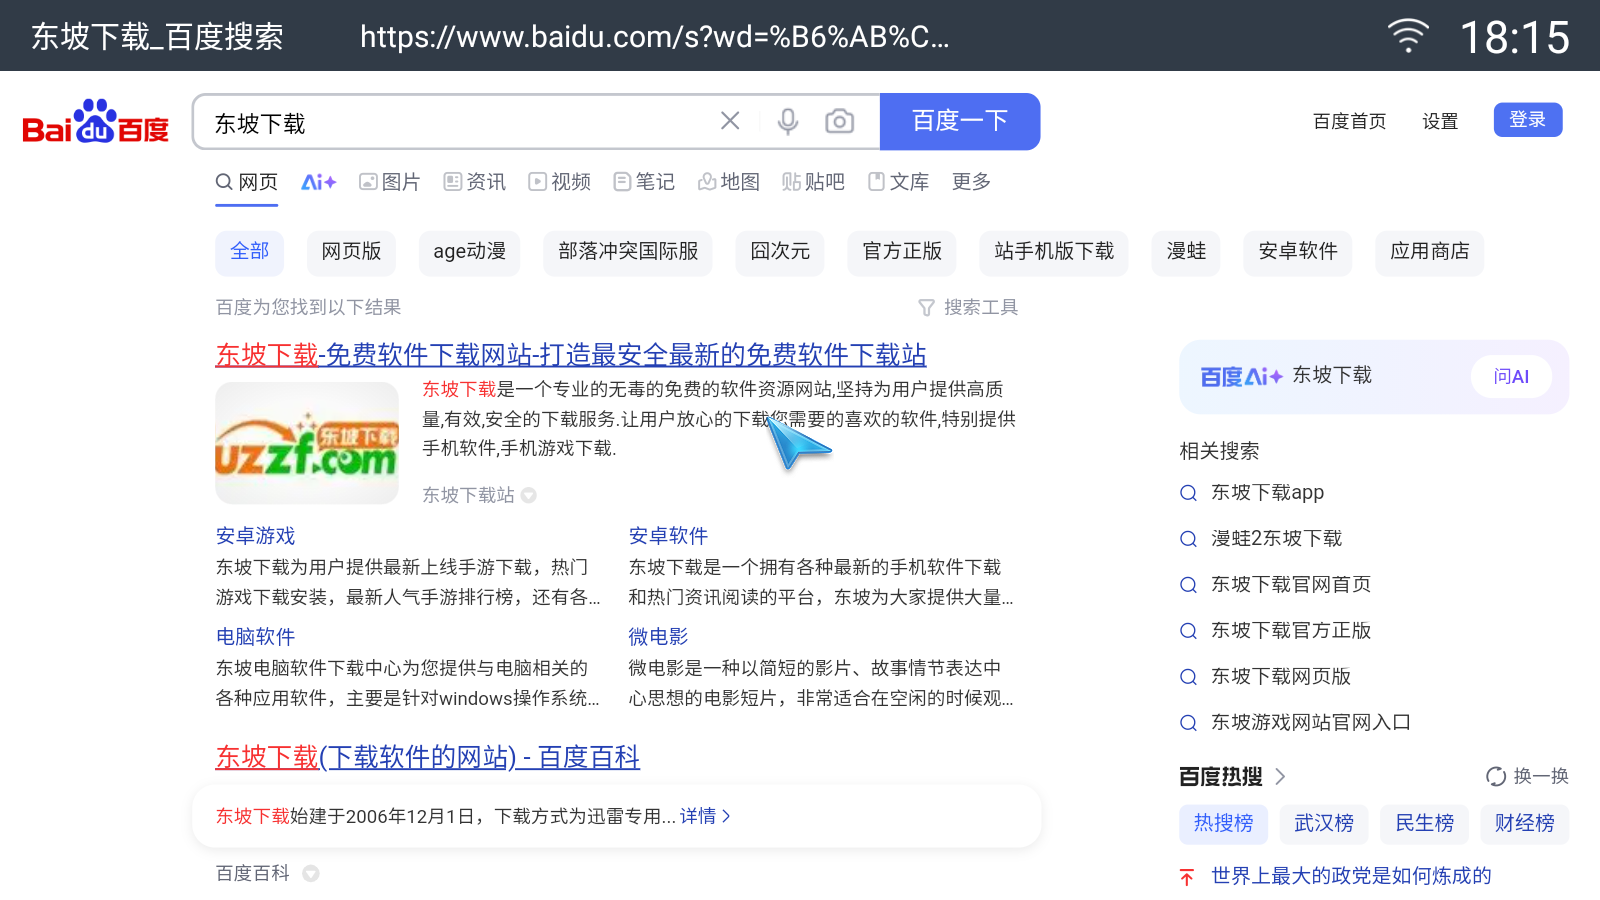Click the top-pinned arrow icon of hot topic

click(x=1187, y=877)
